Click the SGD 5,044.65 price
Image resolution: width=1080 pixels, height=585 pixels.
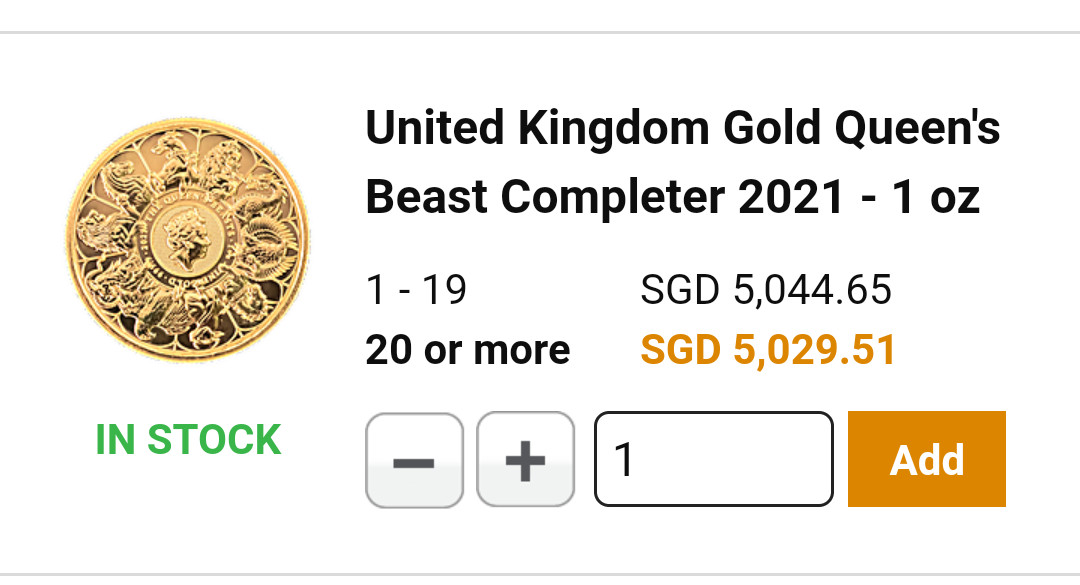[766, 291]
